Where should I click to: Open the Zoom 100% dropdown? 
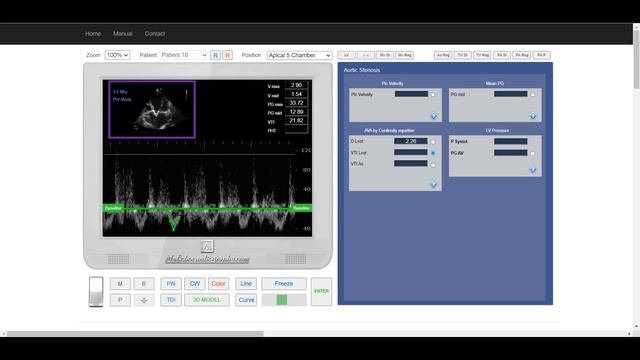point(117,55)
